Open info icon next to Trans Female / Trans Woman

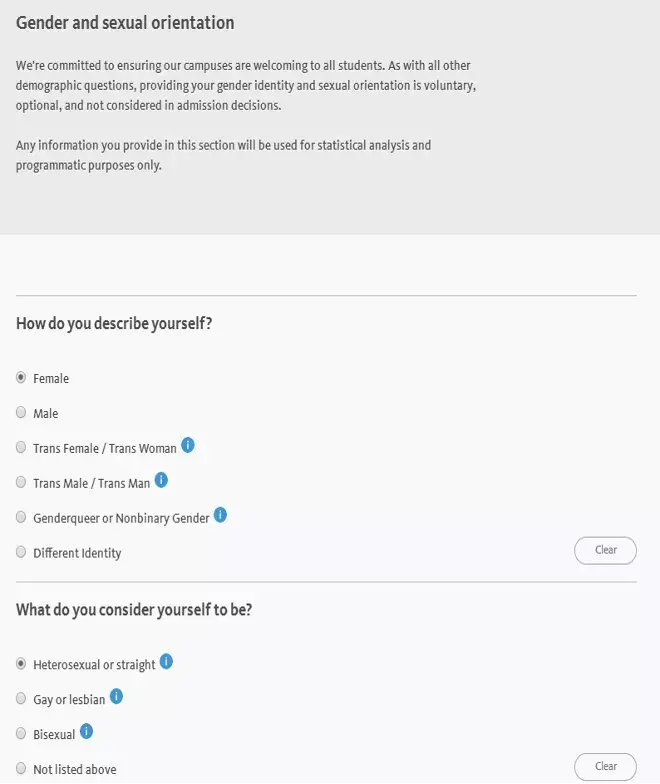tap(188, 446)
